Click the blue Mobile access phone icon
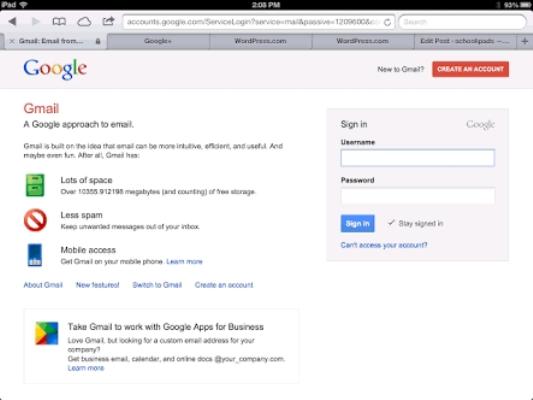Viewport: 533px width, 400px height. pos(35,255)
